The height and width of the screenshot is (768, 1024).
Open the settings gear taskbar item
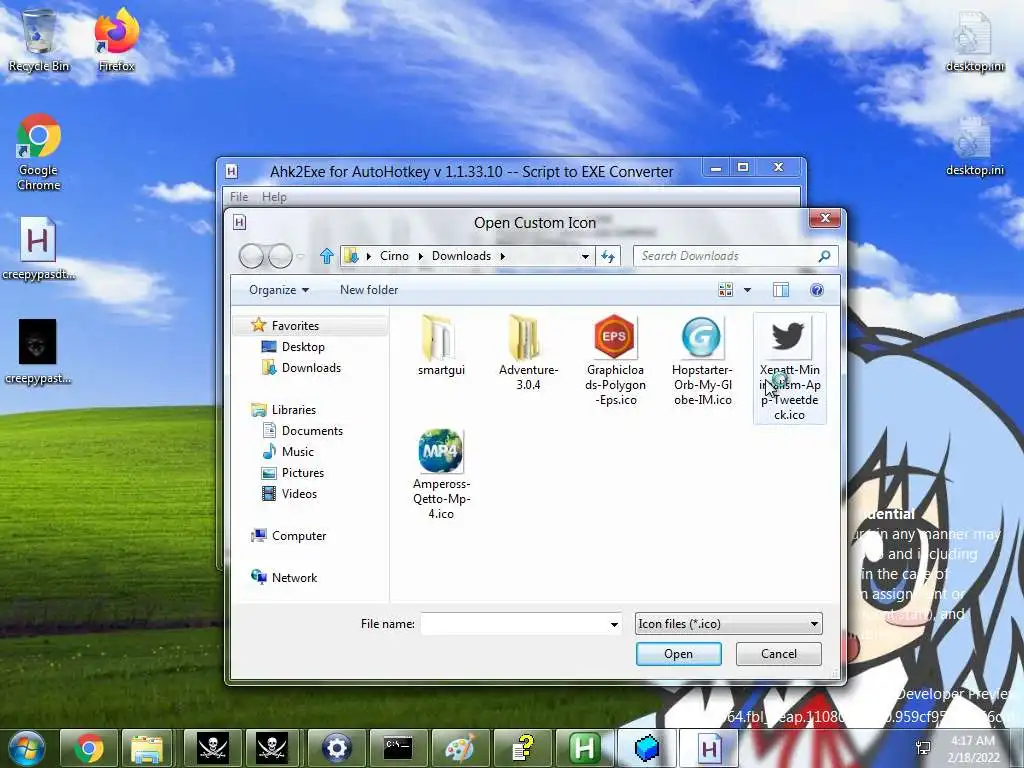(x=336, y=748)
